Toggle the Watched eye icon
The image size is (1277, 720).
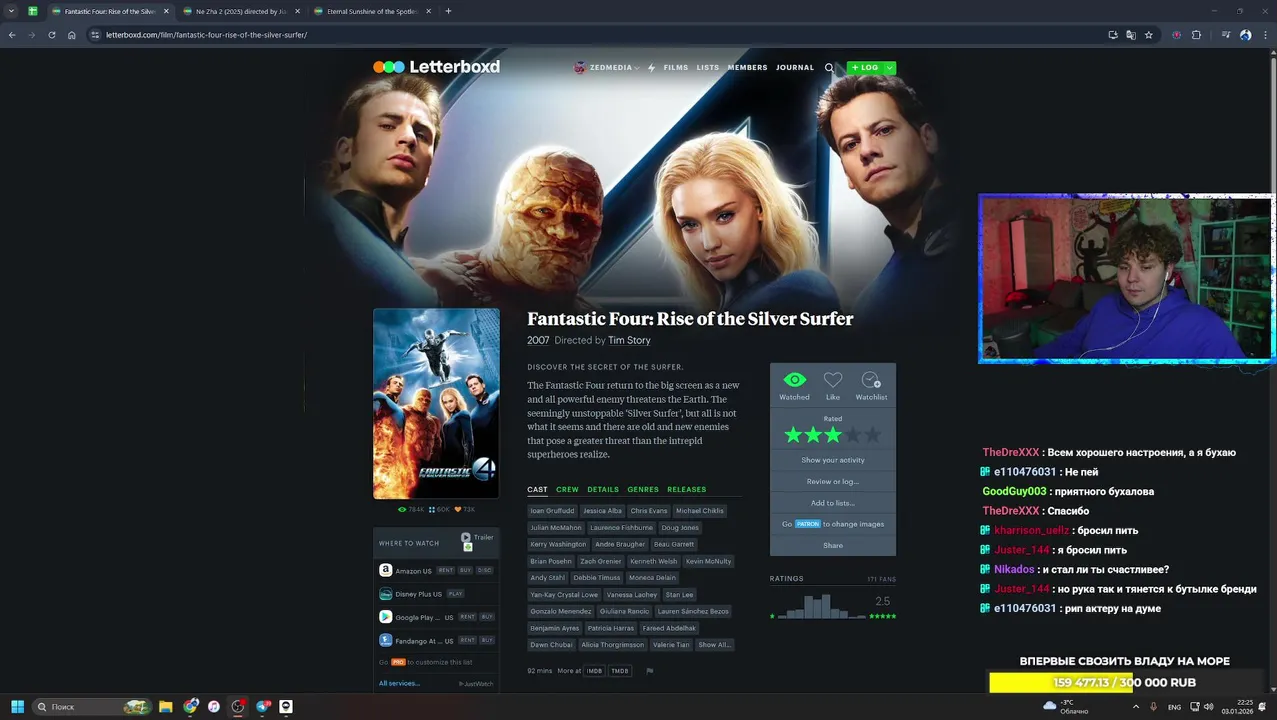pyautogui.click(x=794, y=380)
